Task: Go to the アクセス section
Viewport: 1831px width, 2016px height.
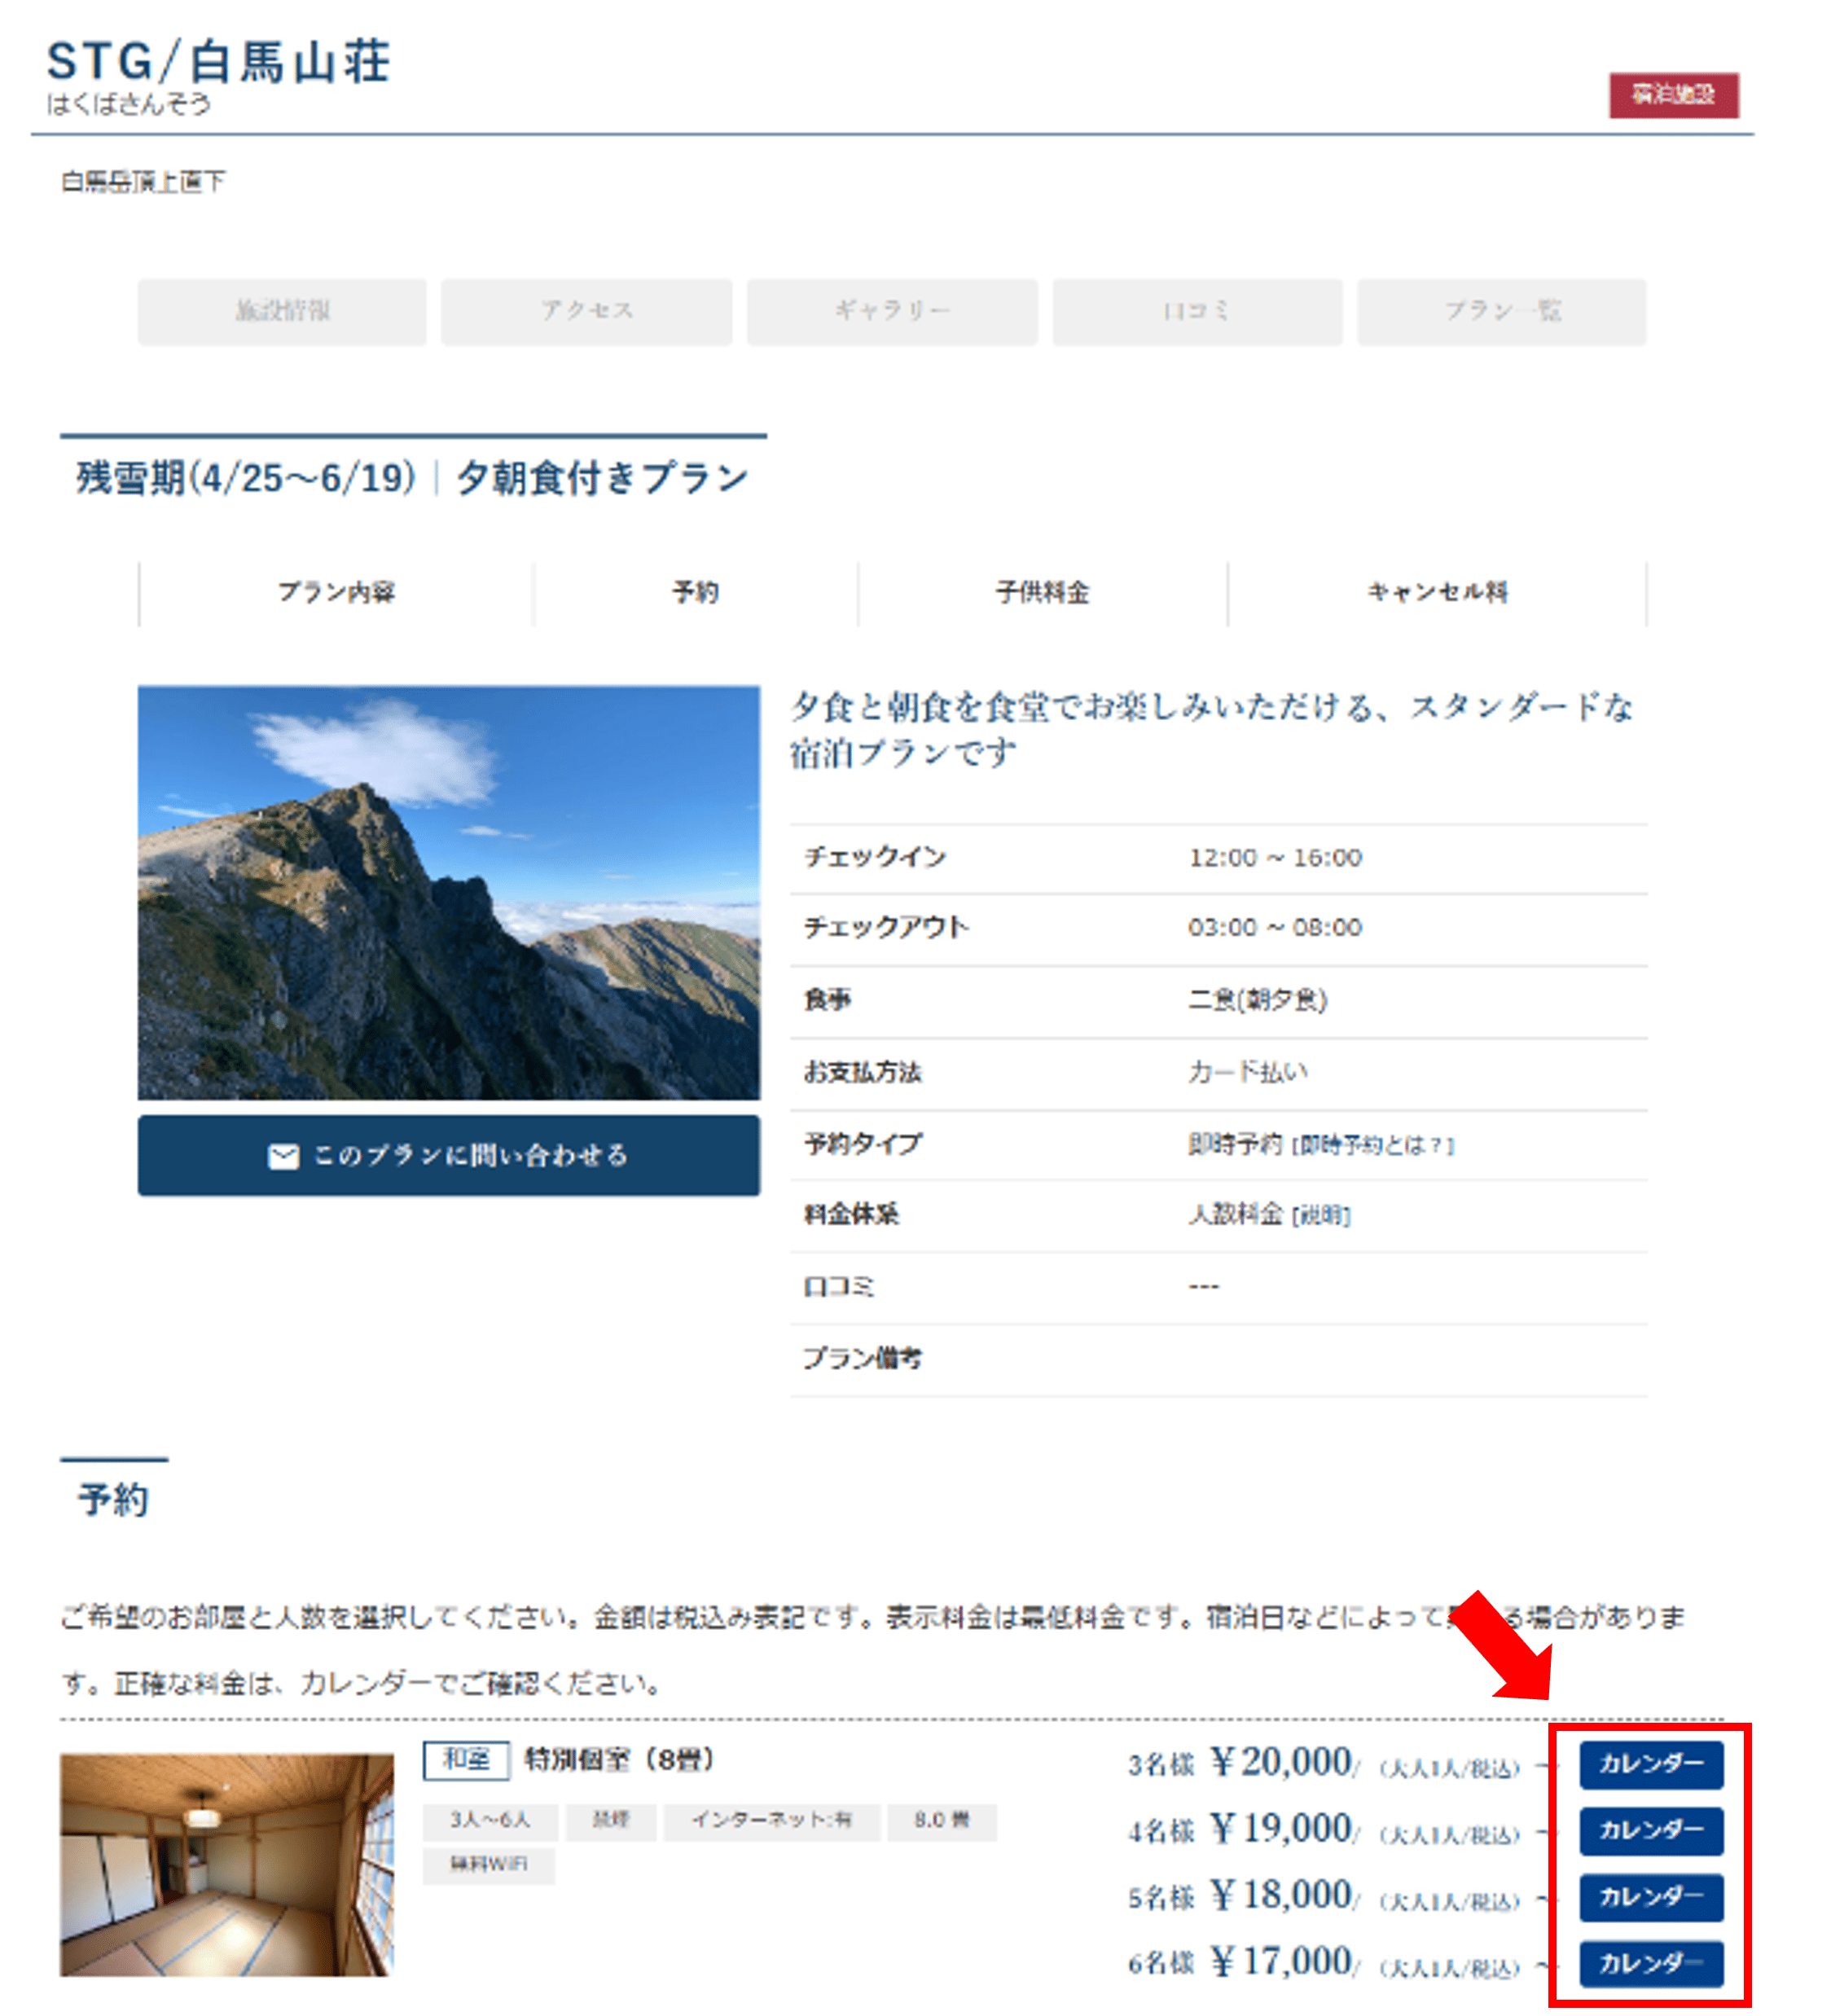Action: [587, 311]
